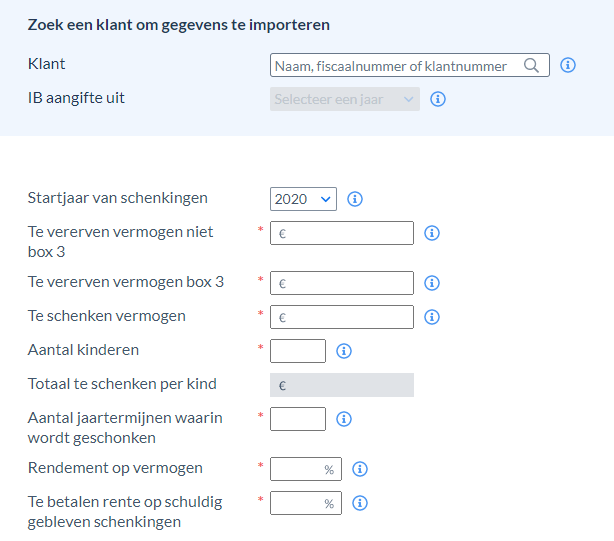
Task: Select the Rendement op vermogen percentage field
Action: click(x=305, y=469)
